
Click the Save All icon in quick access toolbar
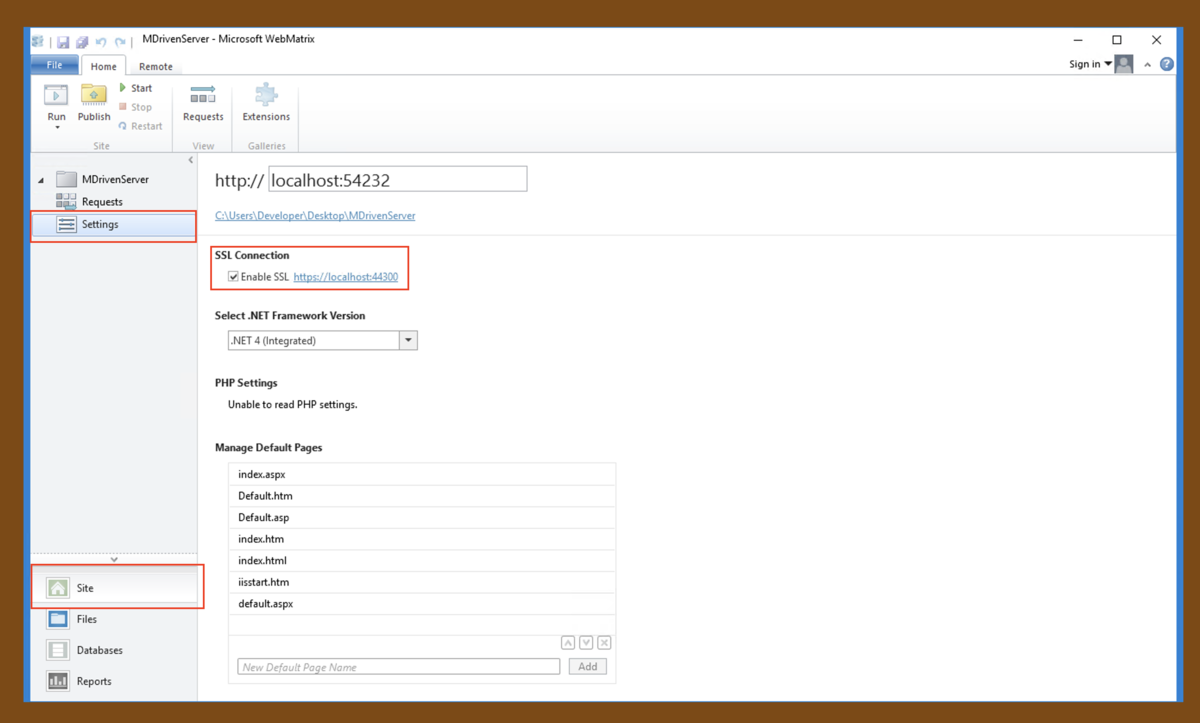click(82, 42)
